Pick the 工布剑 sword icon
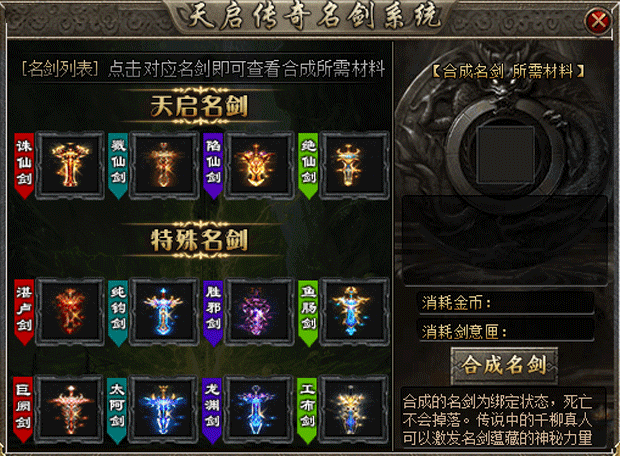The width and height of the screenshot is (620, 456). click(353, 409)
